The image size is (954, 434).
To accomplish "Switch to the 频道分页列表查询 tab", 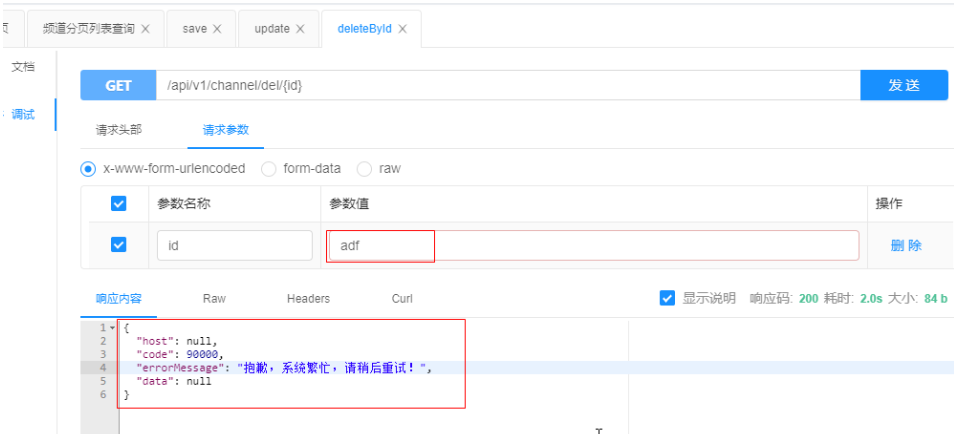I will click(x=89, y=29).
